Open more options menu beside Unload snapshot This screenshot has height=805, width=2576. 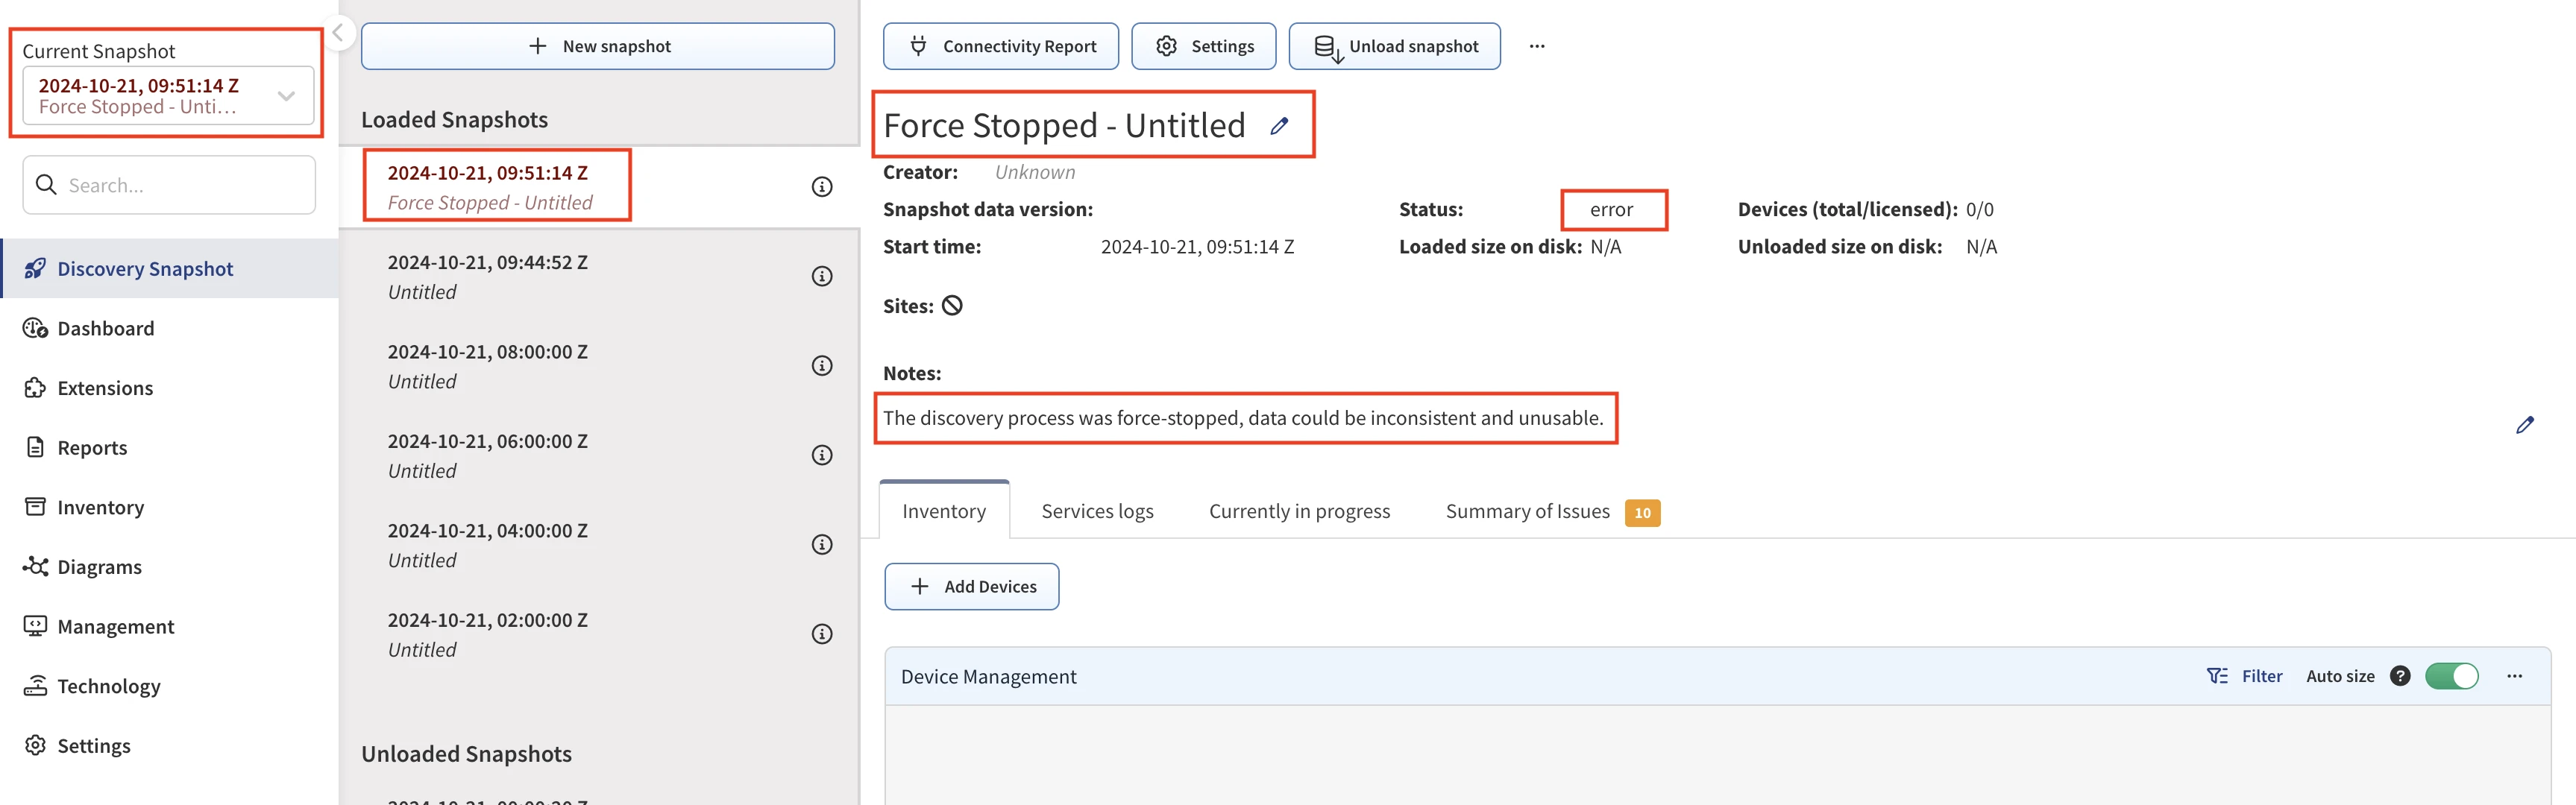click(1536, 46)
